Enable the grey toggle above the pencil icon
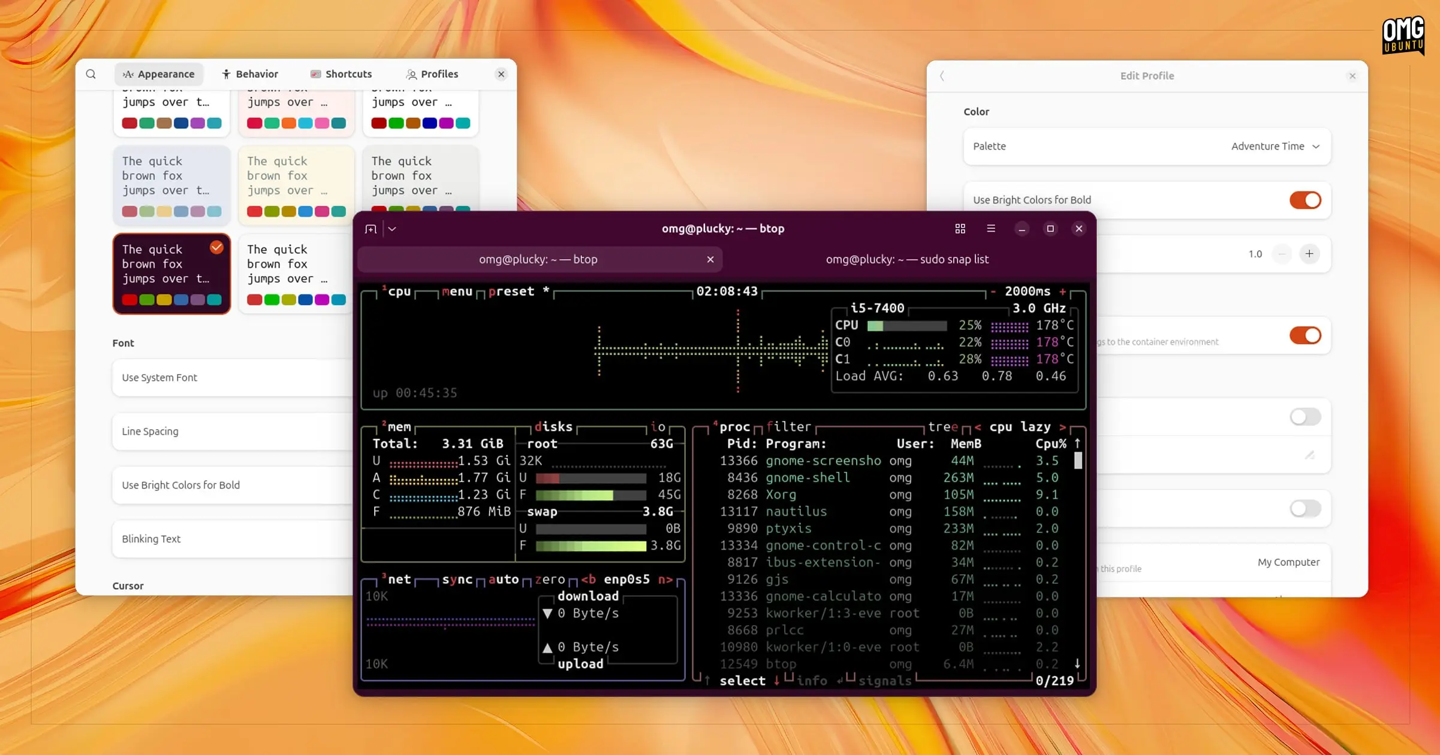 [x=1304, y=417]
